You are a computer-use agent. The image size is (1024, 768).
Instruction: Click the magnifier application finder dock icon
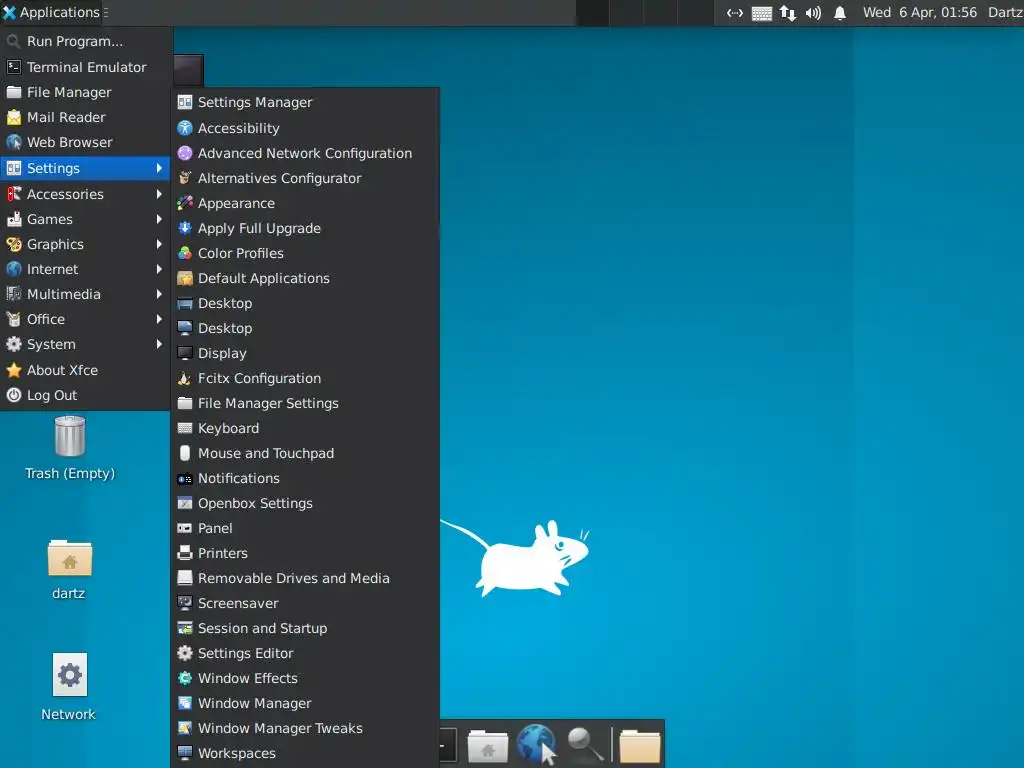[584, 744]
